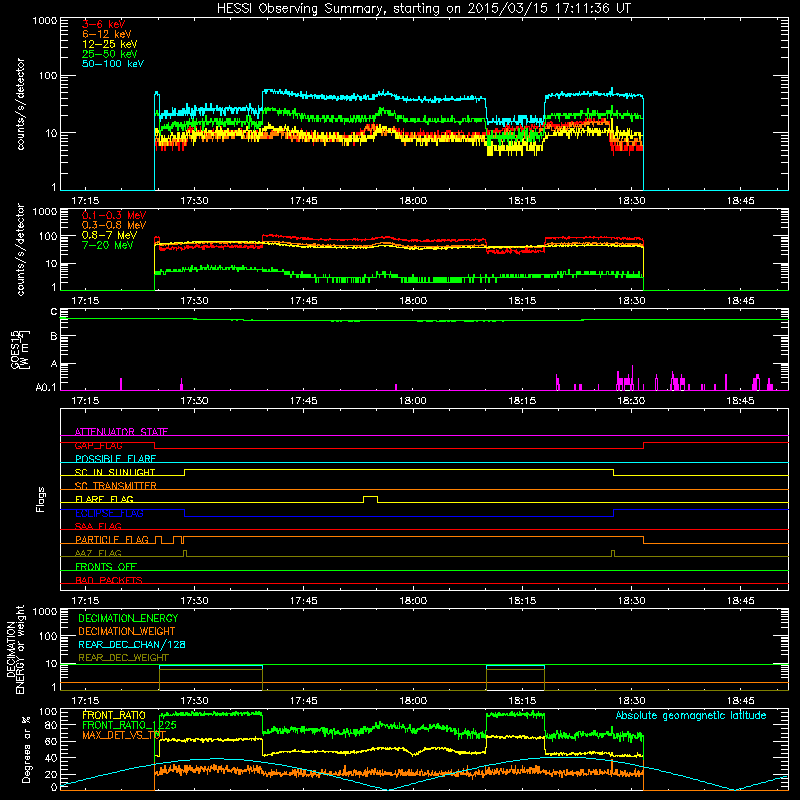800x800 pixels.
Task: Click the second AAZ_FLAG pulse below the SC_IN_SUNLIGHT drop
Action: [x=613, y=553]
